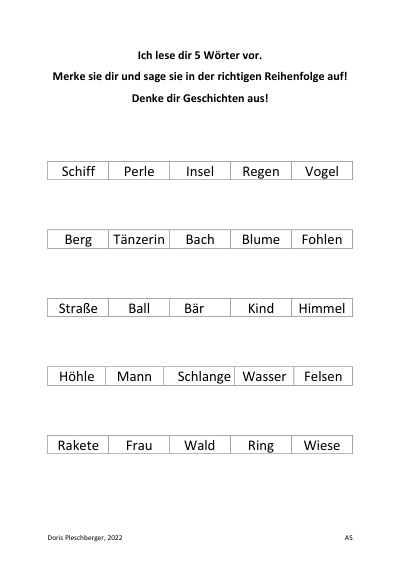Viewport: 400px width, 567px height.
Task: Select the word 'Vogel'
Action: pyautogui.click(x=322, y=171)
